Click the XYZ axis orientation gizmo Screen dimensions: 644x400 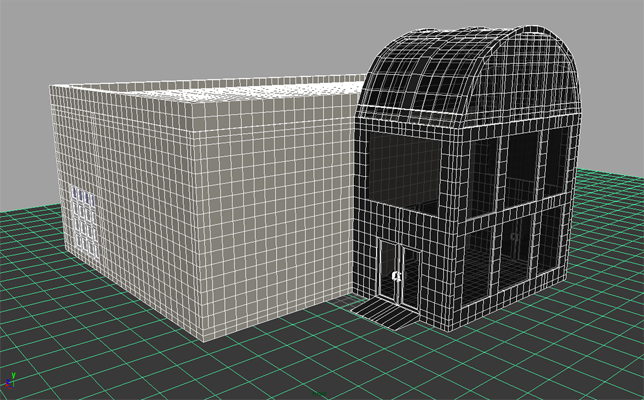[x=10, y=381]
